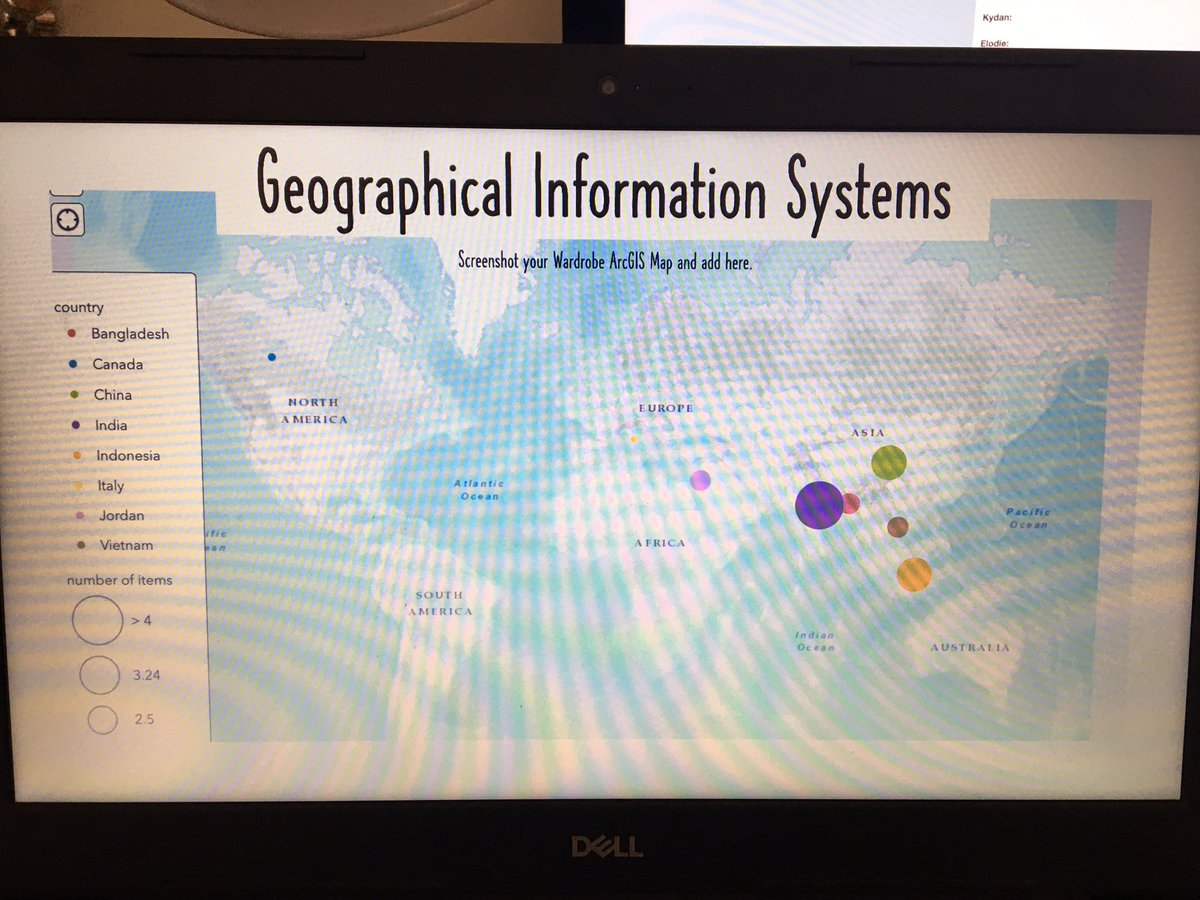Click the brown Vietnam circle on map

898,527
